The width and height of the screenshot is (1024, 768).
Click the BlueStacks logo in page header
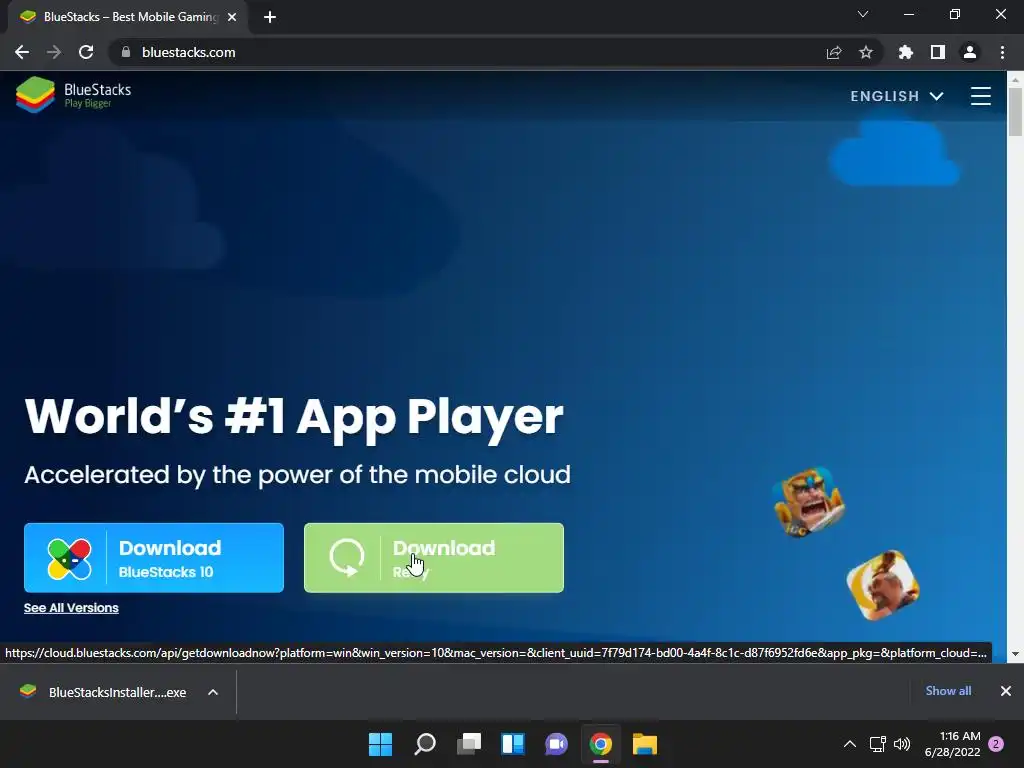(x=73, y=95)
